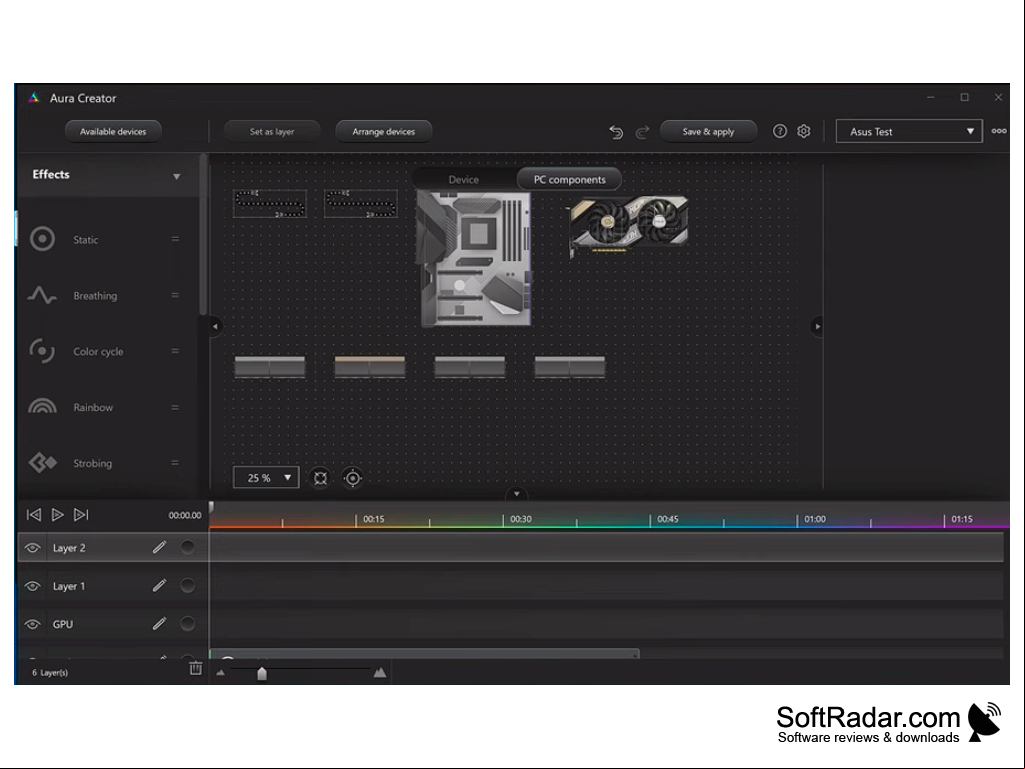Click the 00:00.00 time readout

point(185,515)
